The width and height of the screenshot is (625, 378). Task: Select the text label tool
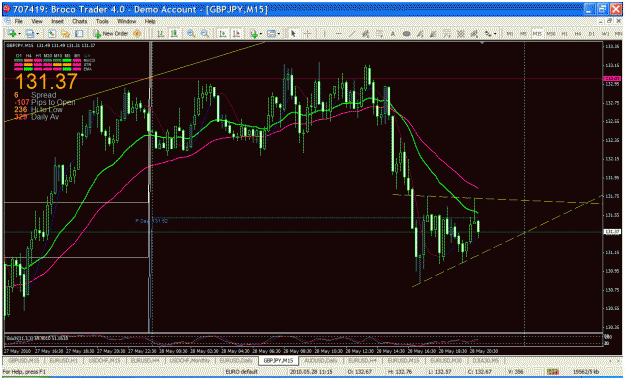(393, 34)
